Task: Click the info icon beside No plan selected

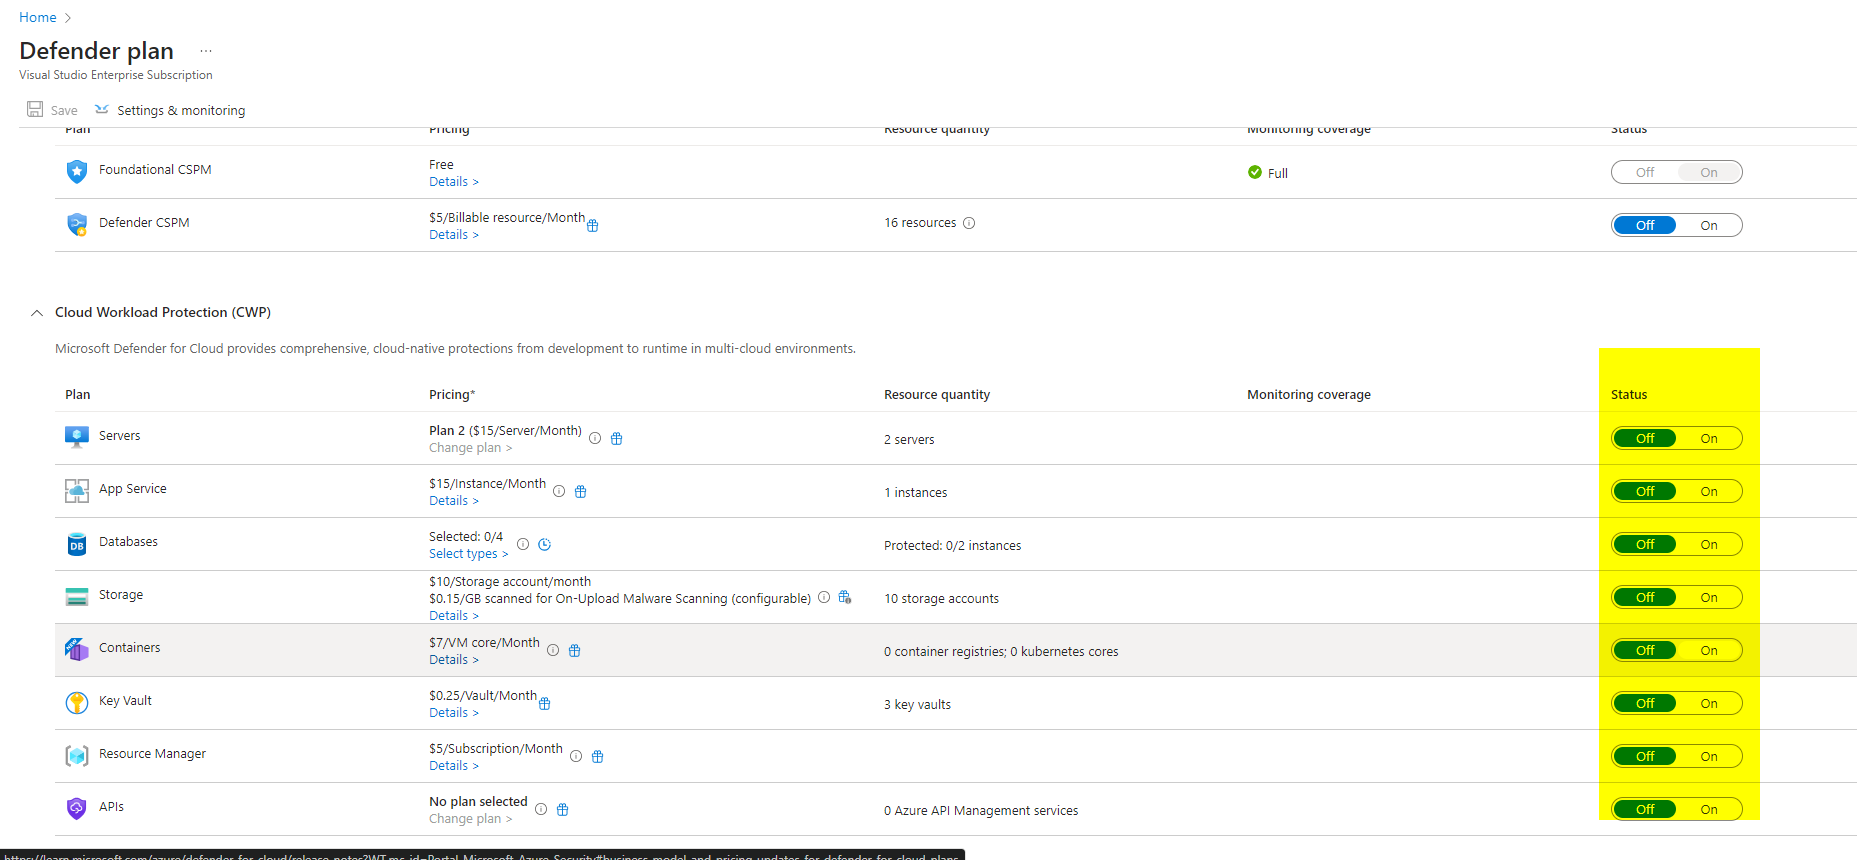Action: (541, 809)
